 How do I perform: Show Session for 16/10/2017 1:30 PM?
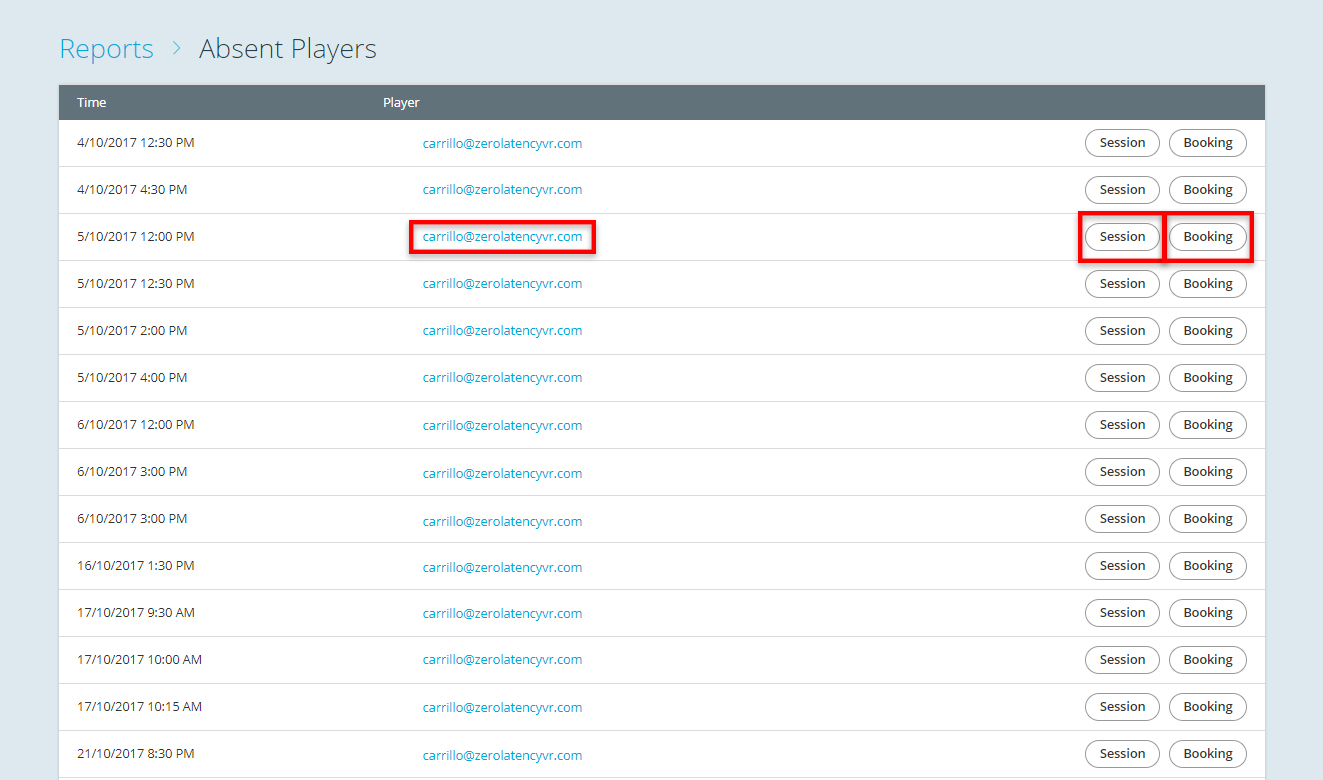[1122, 566]
